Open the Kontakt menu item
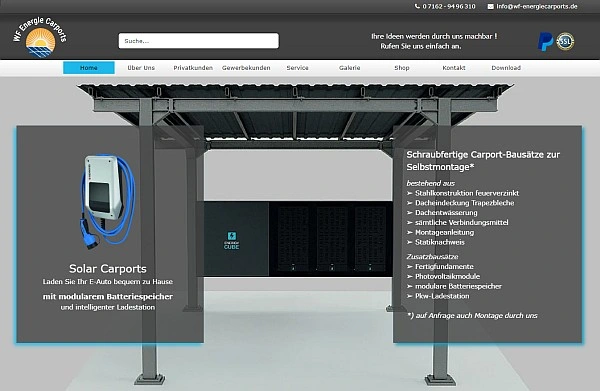600x391 pixels. [454, 68]
